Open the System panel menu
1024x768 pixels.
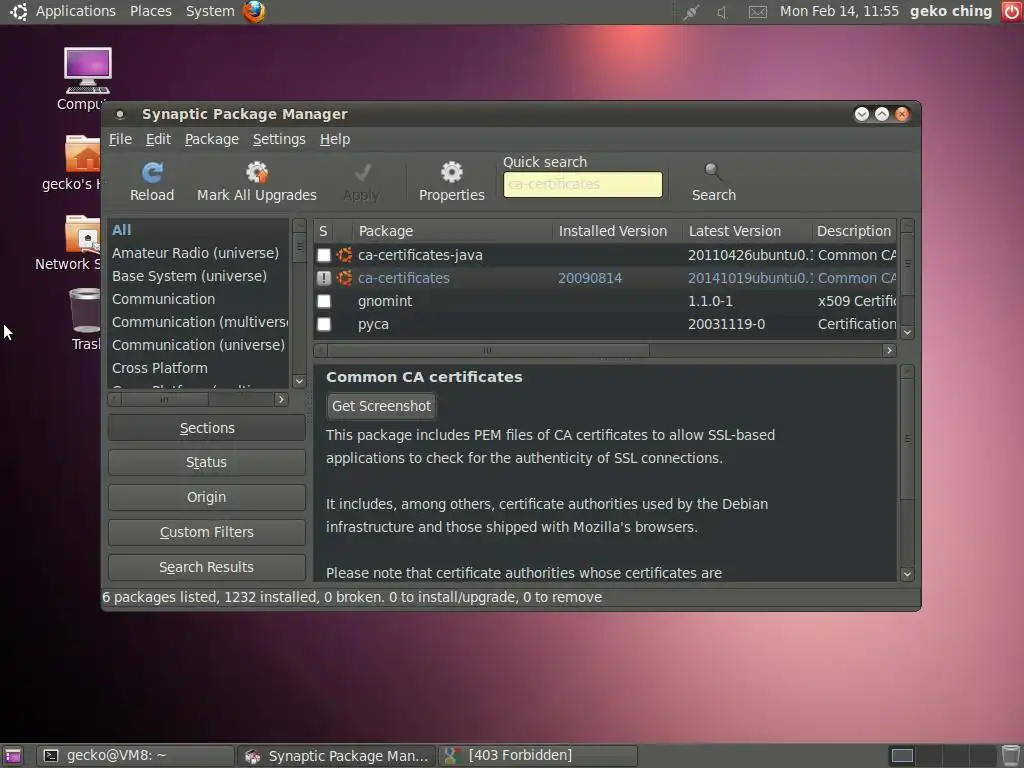tap(210, 11)
